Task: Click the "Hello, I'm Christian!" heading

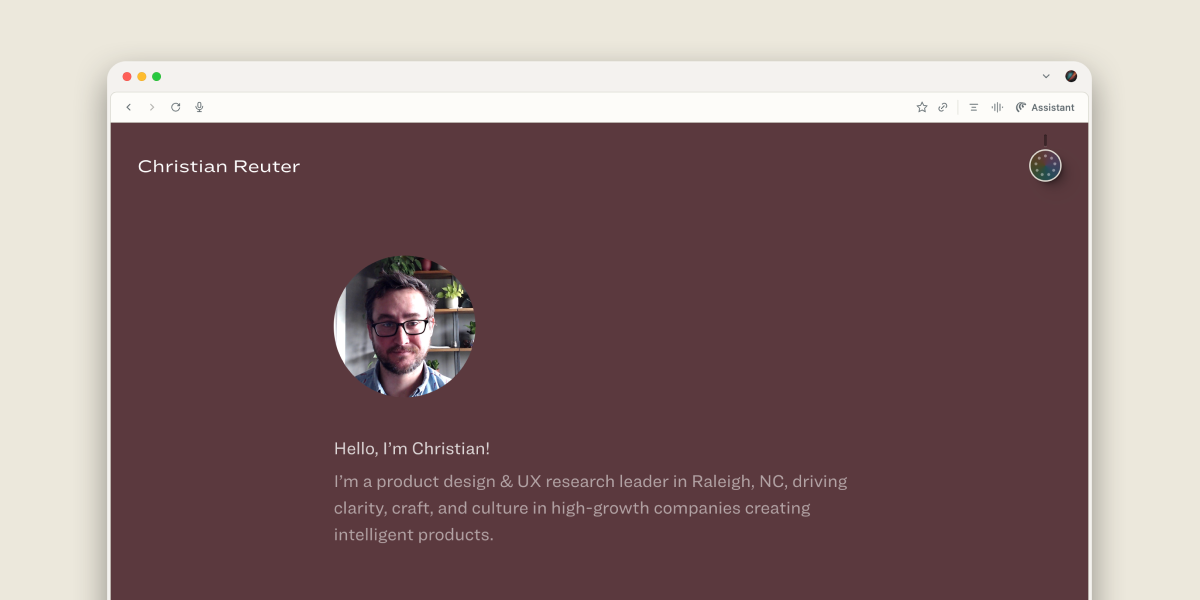Action: (412, 449)
